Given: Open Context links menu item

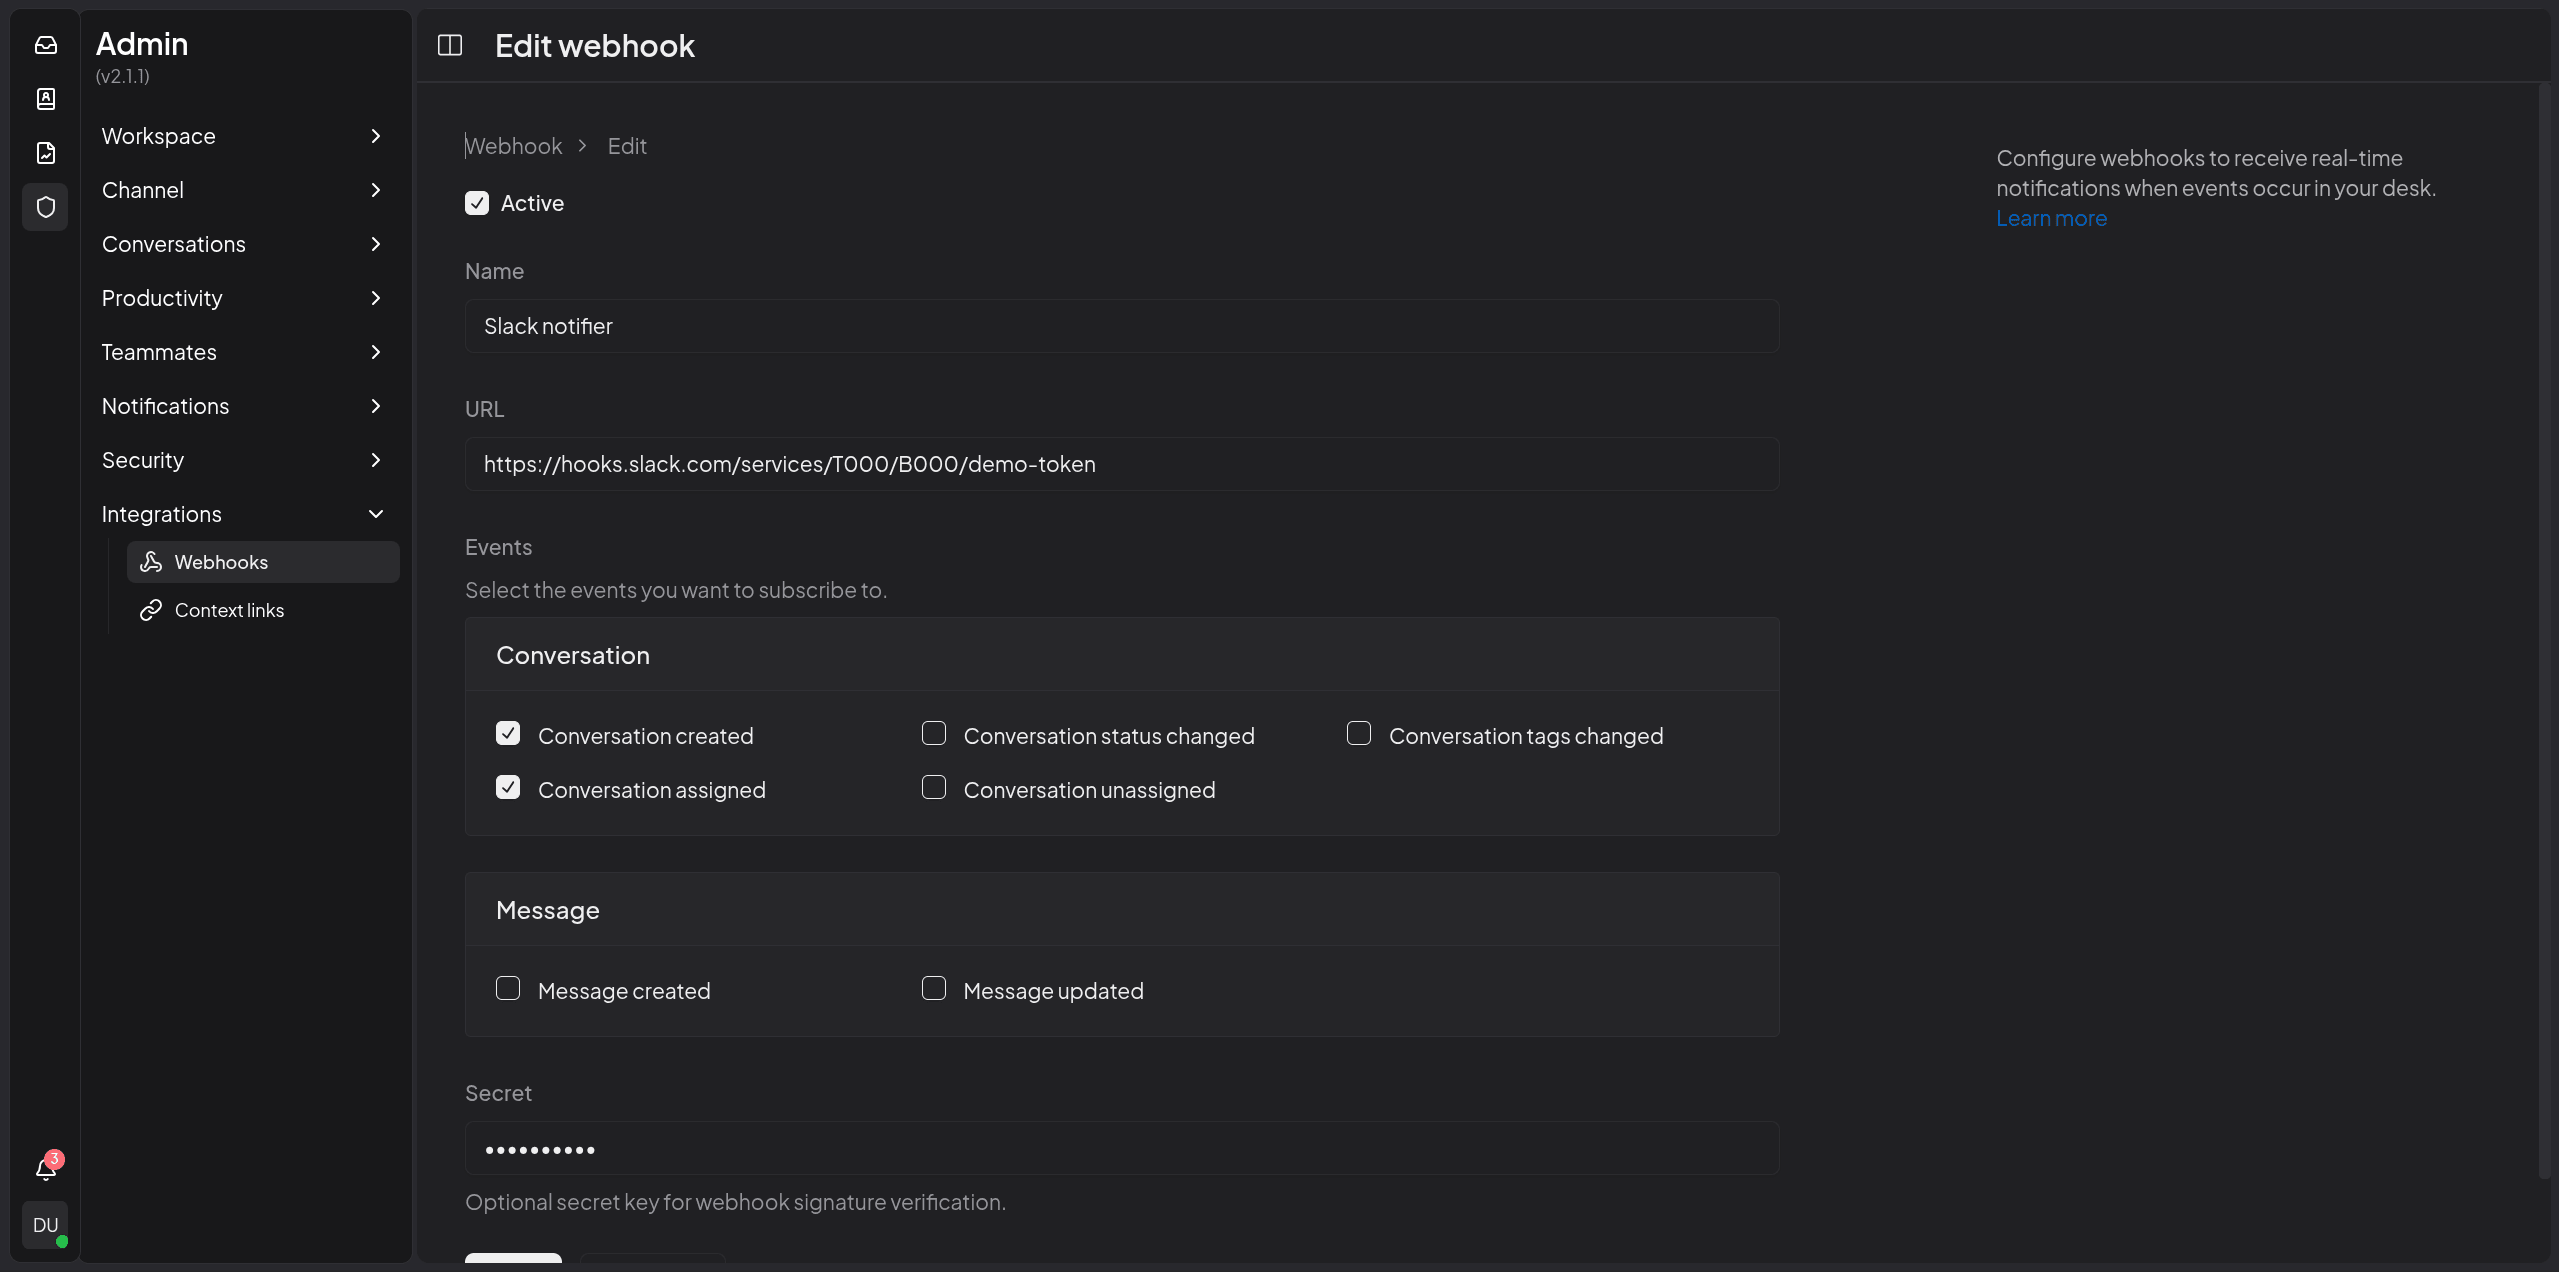Looking at the screenshot, I should (x=229, y=610).
